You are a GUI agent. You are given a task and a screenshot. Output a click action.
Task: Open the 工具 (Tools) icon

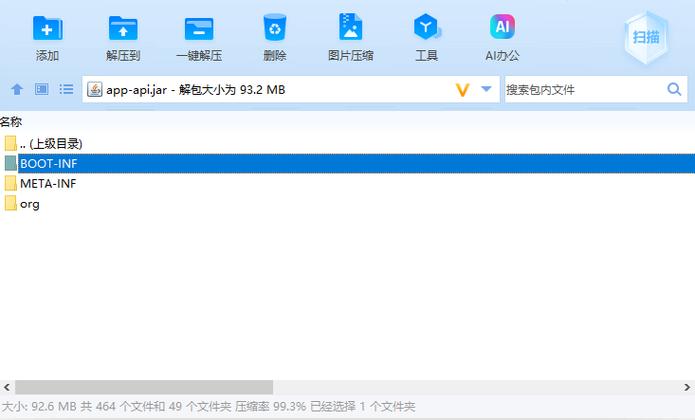pos(426,27)
